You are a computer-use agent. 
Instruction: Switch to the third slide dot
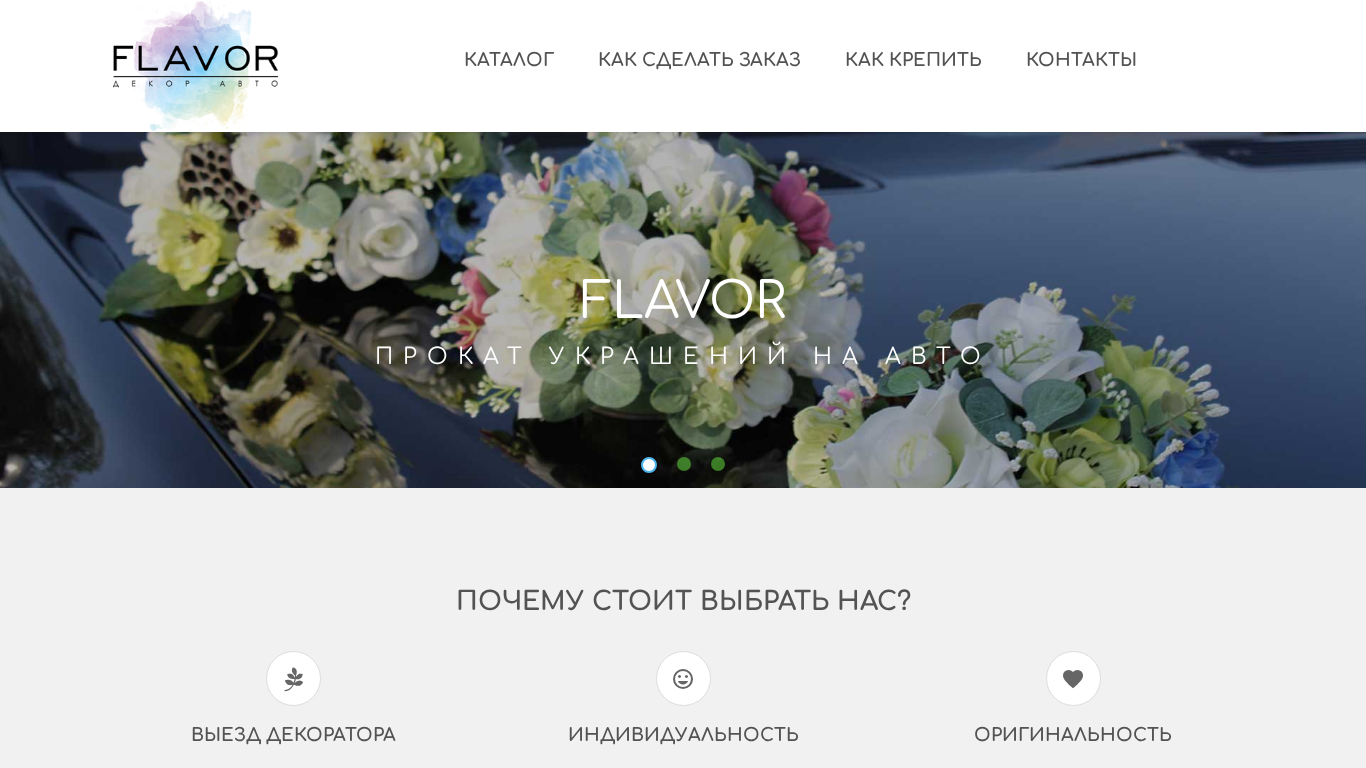point(718,464)
